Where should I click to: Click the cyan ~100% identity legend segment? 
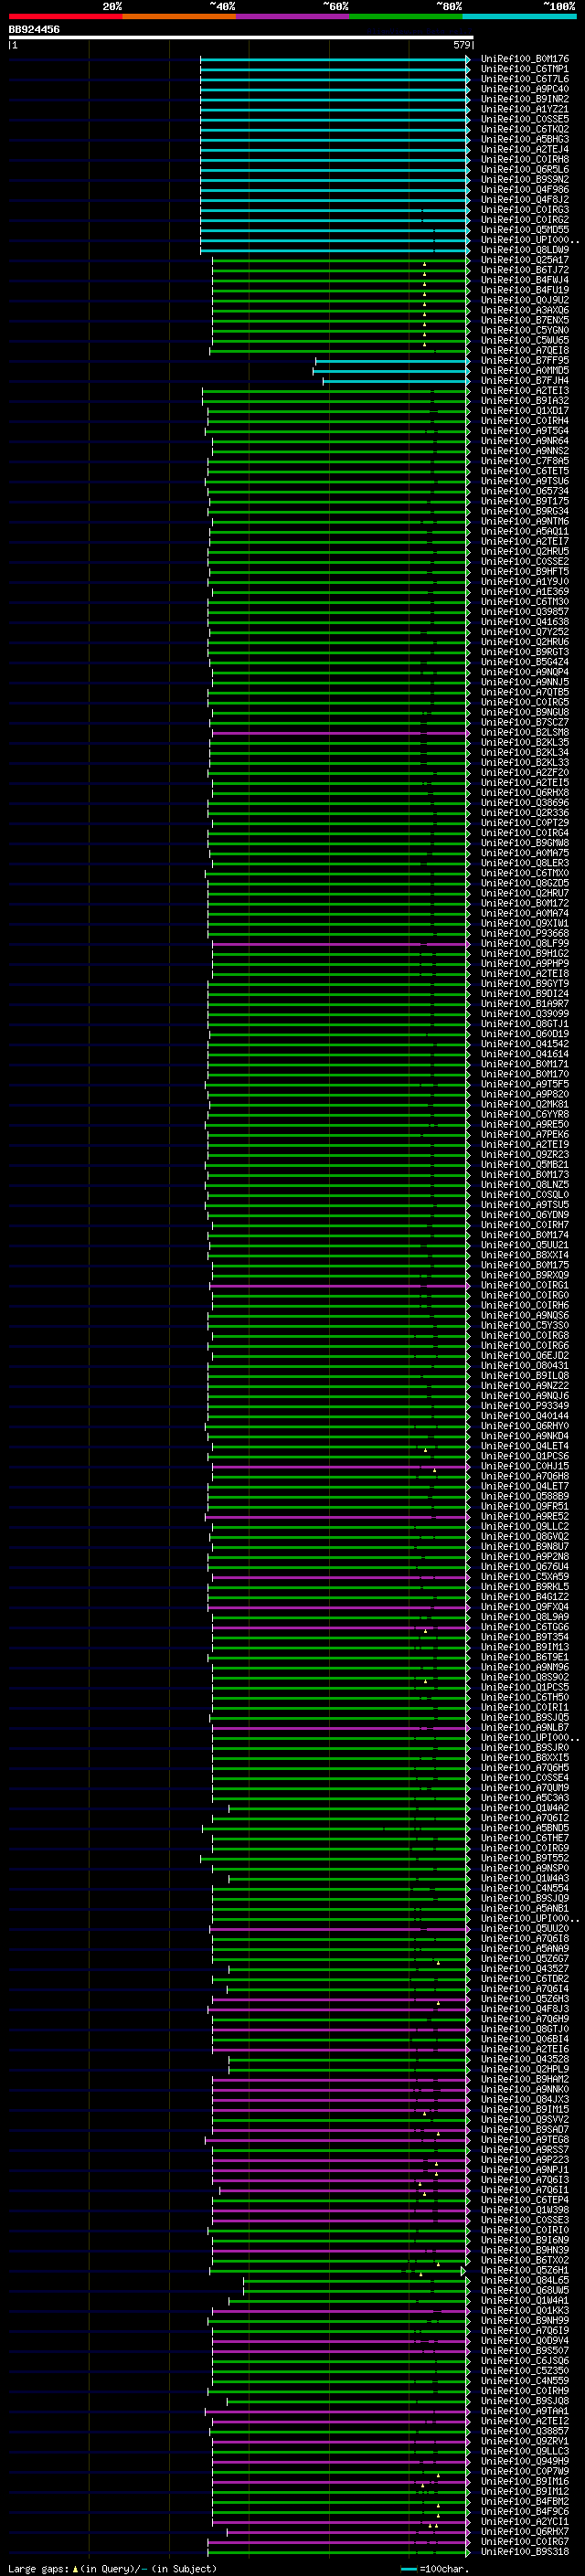(519, 16)
